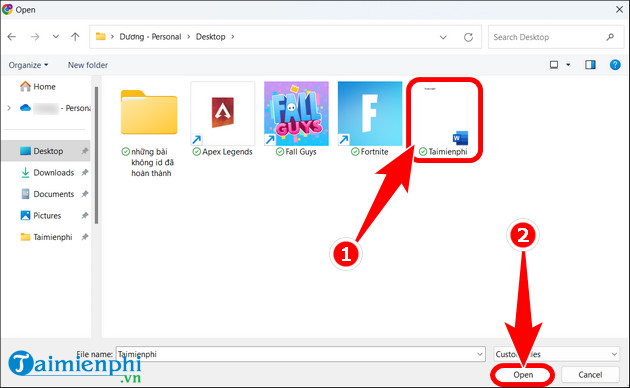Click the folder icon in address bar
The image size is (630, 388).
click(x=100, y=37)
